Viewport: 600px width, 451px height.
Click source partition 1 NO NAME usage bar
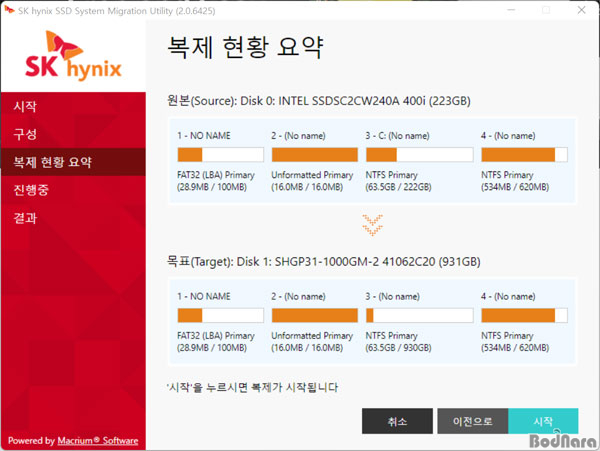click(220, 155)
